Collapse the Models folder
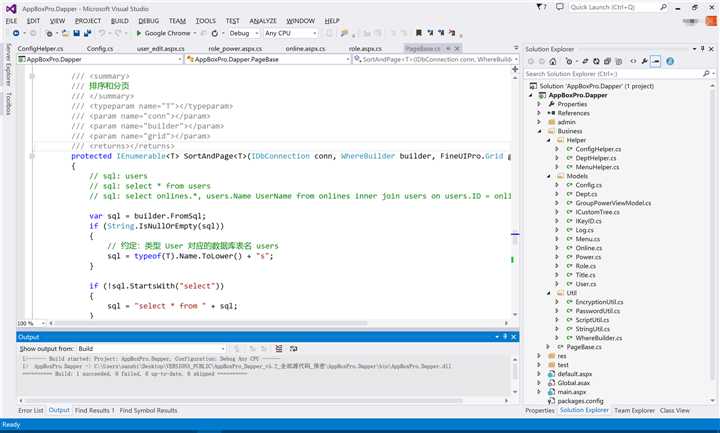Image resolution: width=720 pixels, height=433 pixels. click(549, 176)
